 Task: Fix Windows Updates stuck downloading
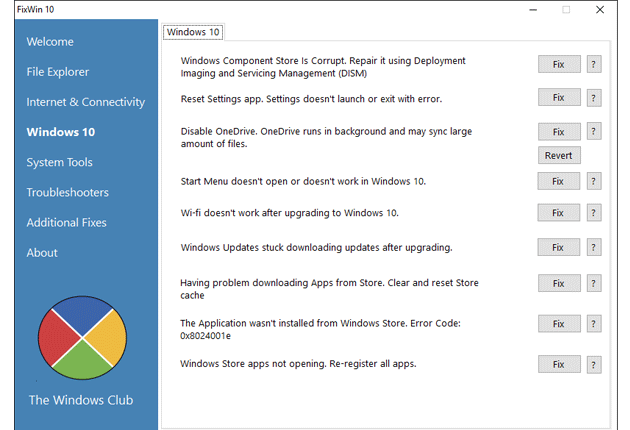tap(559, 247)
